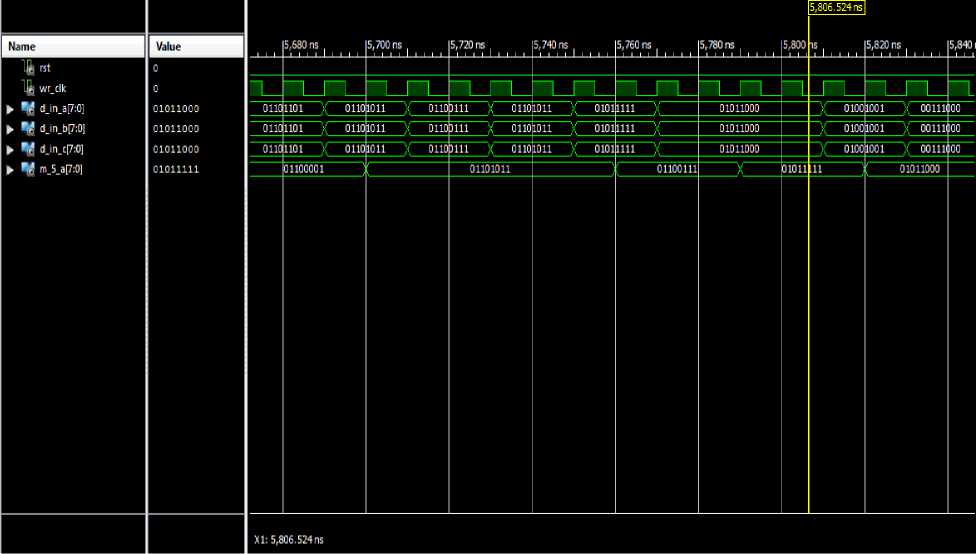Click the 5,820 ns ruler mark
976x554 pixels.
pos(883,45)
